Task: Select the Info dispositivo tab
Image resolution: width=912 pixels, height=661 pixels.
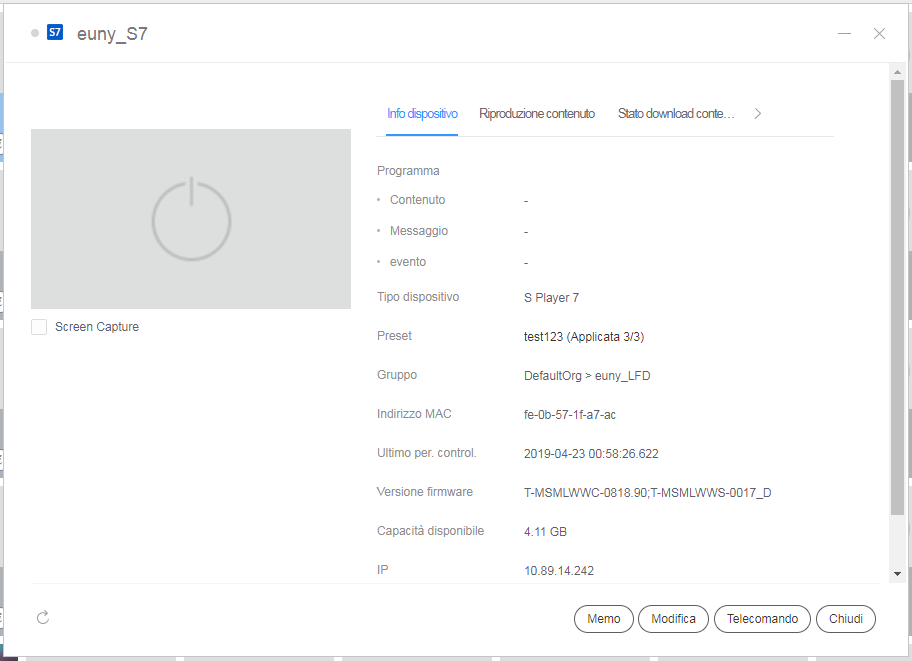Action: click(x=422, y=114)
